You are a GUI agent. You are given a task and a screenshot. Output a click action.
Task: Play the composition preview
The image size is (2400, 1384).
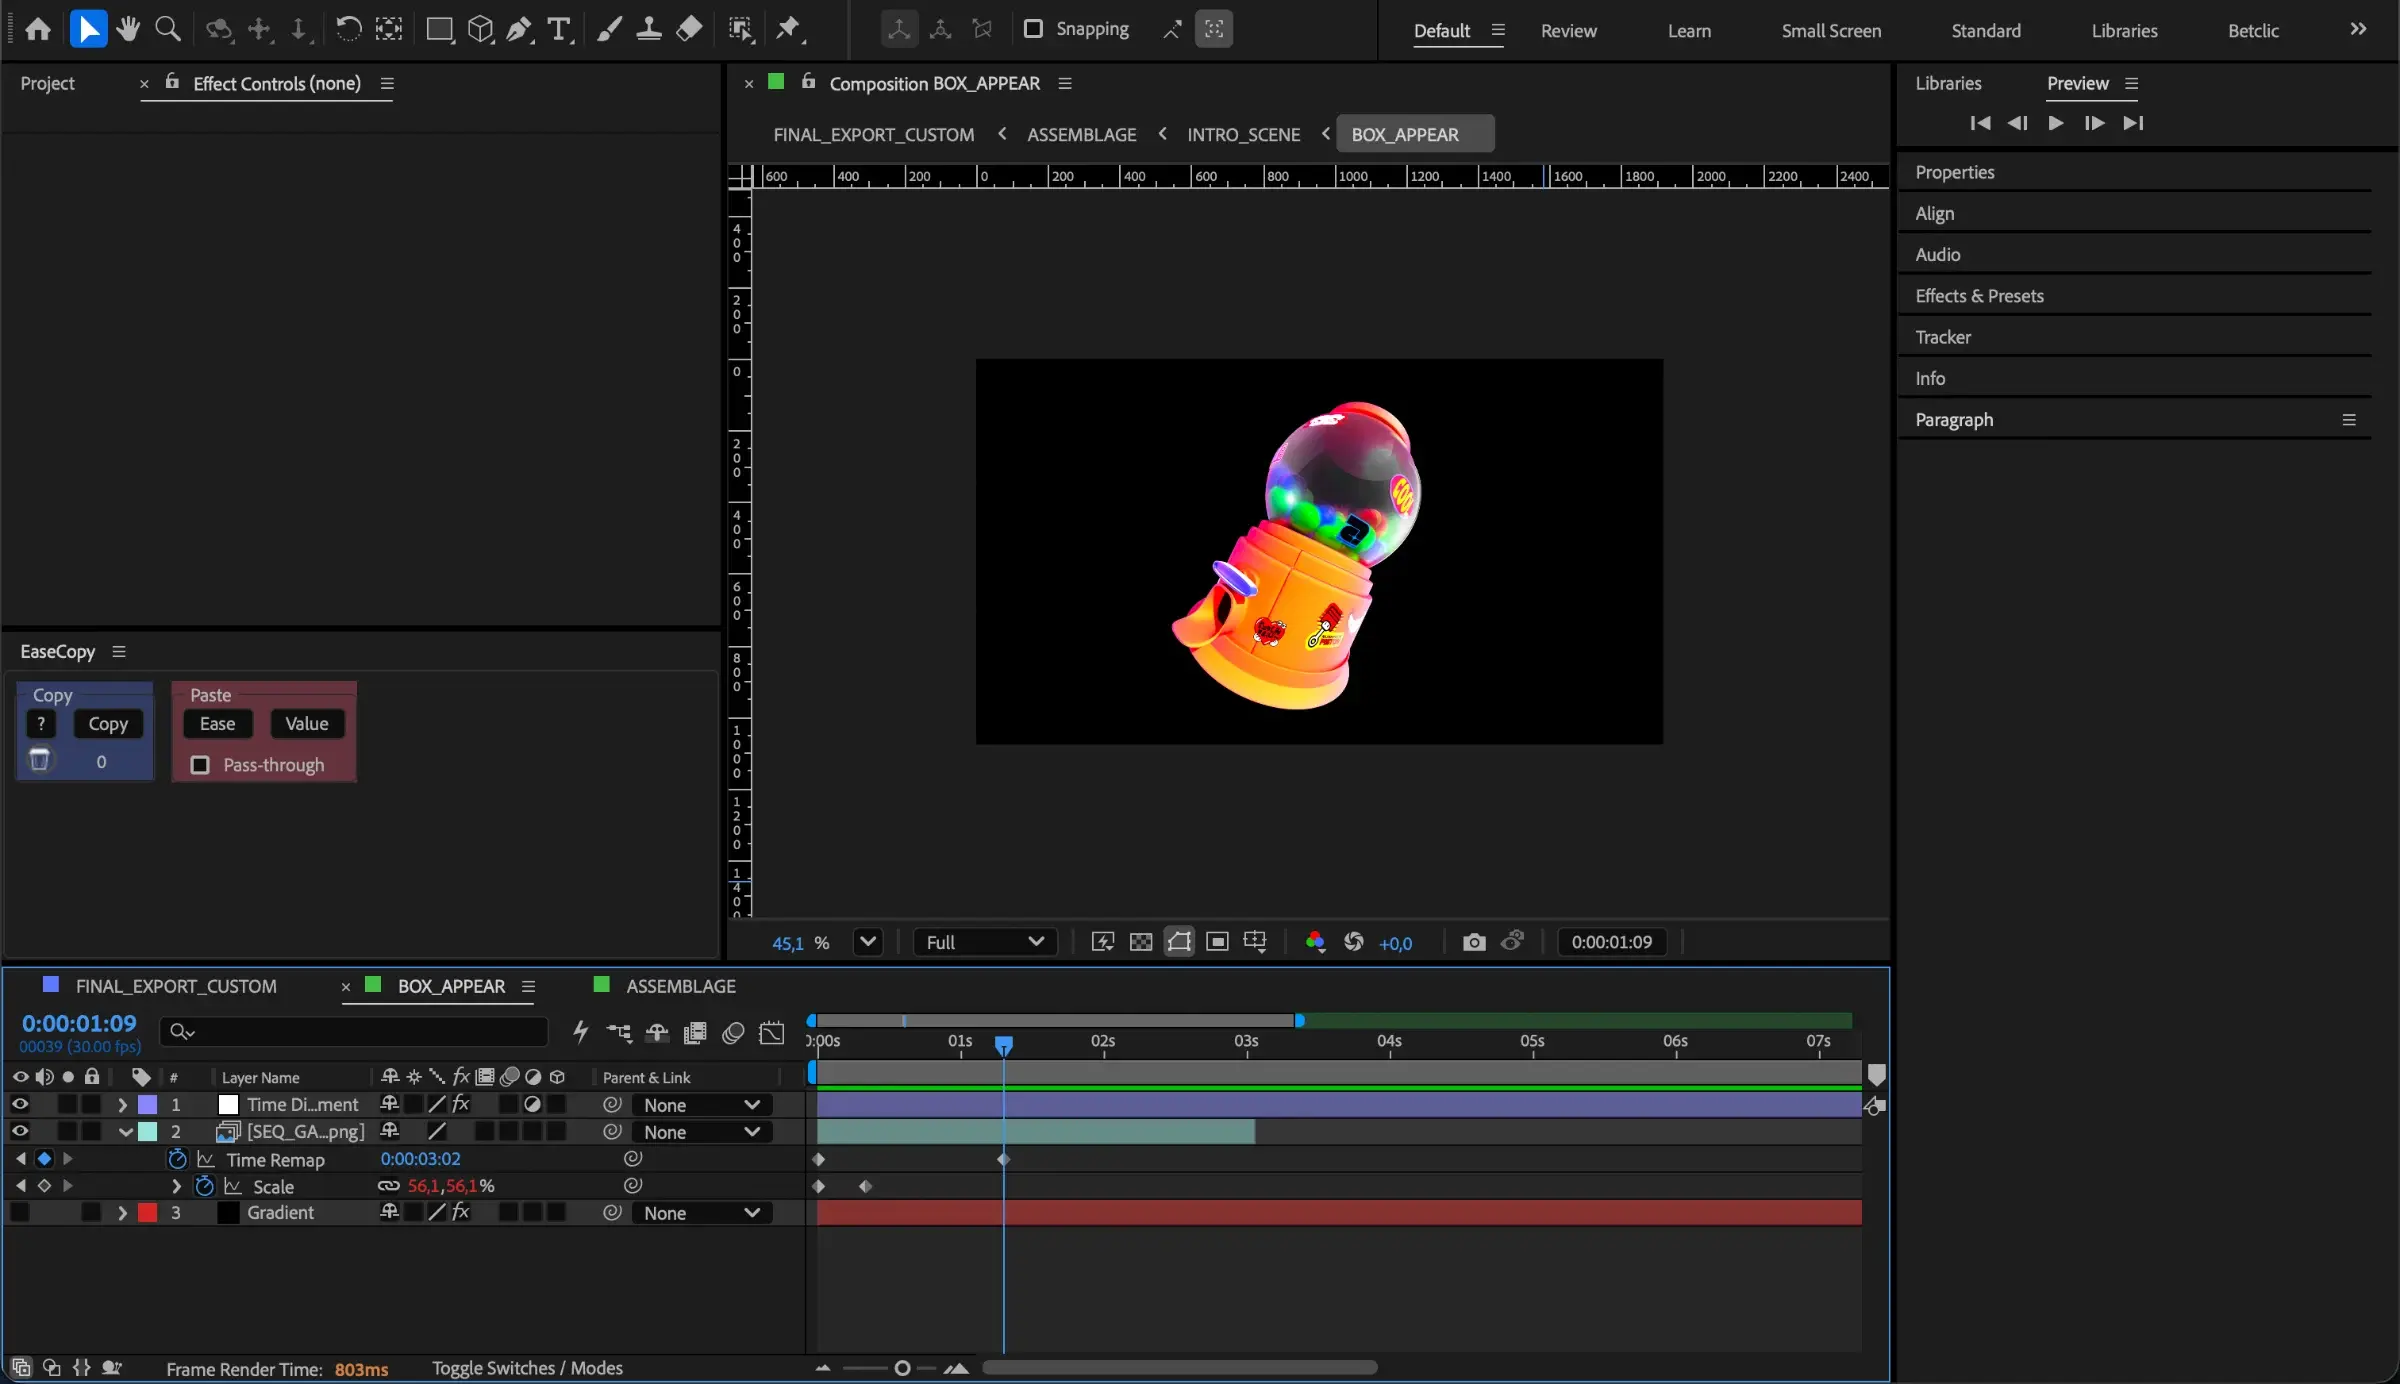click(x=2056, y=123)
